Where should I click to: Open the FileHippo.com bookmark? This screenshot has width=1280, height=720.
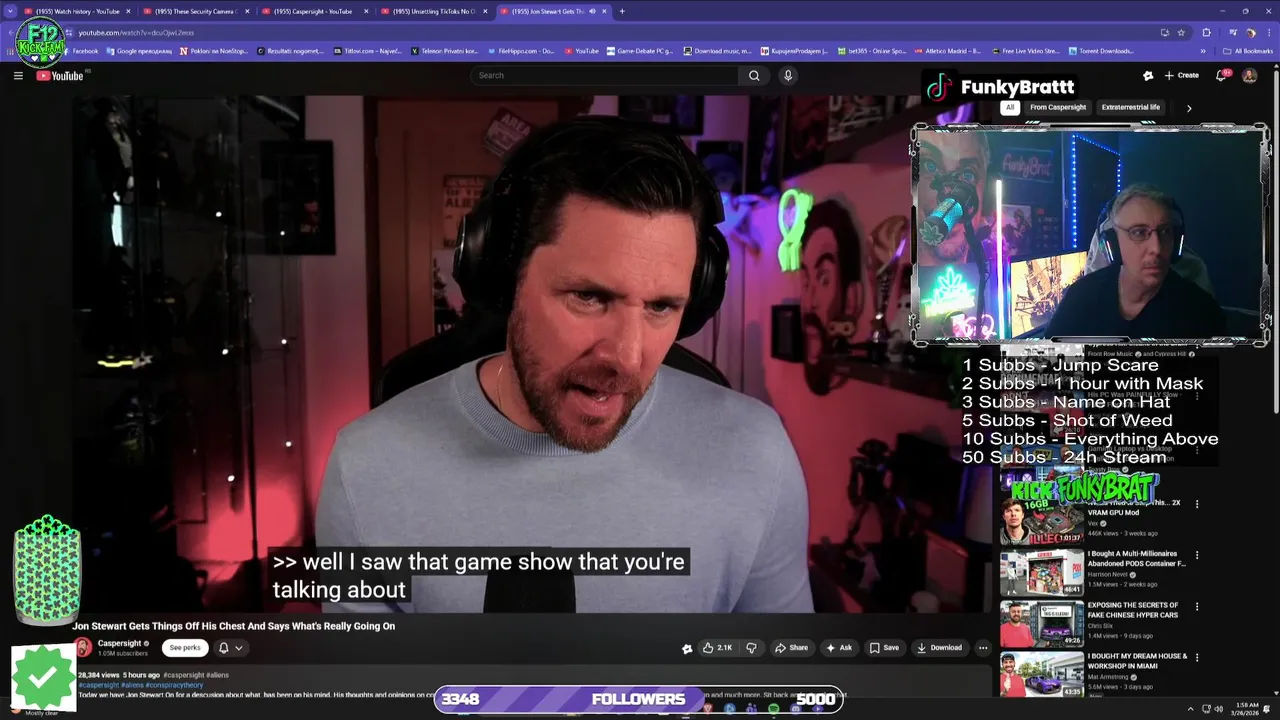[x=521, y=51]
